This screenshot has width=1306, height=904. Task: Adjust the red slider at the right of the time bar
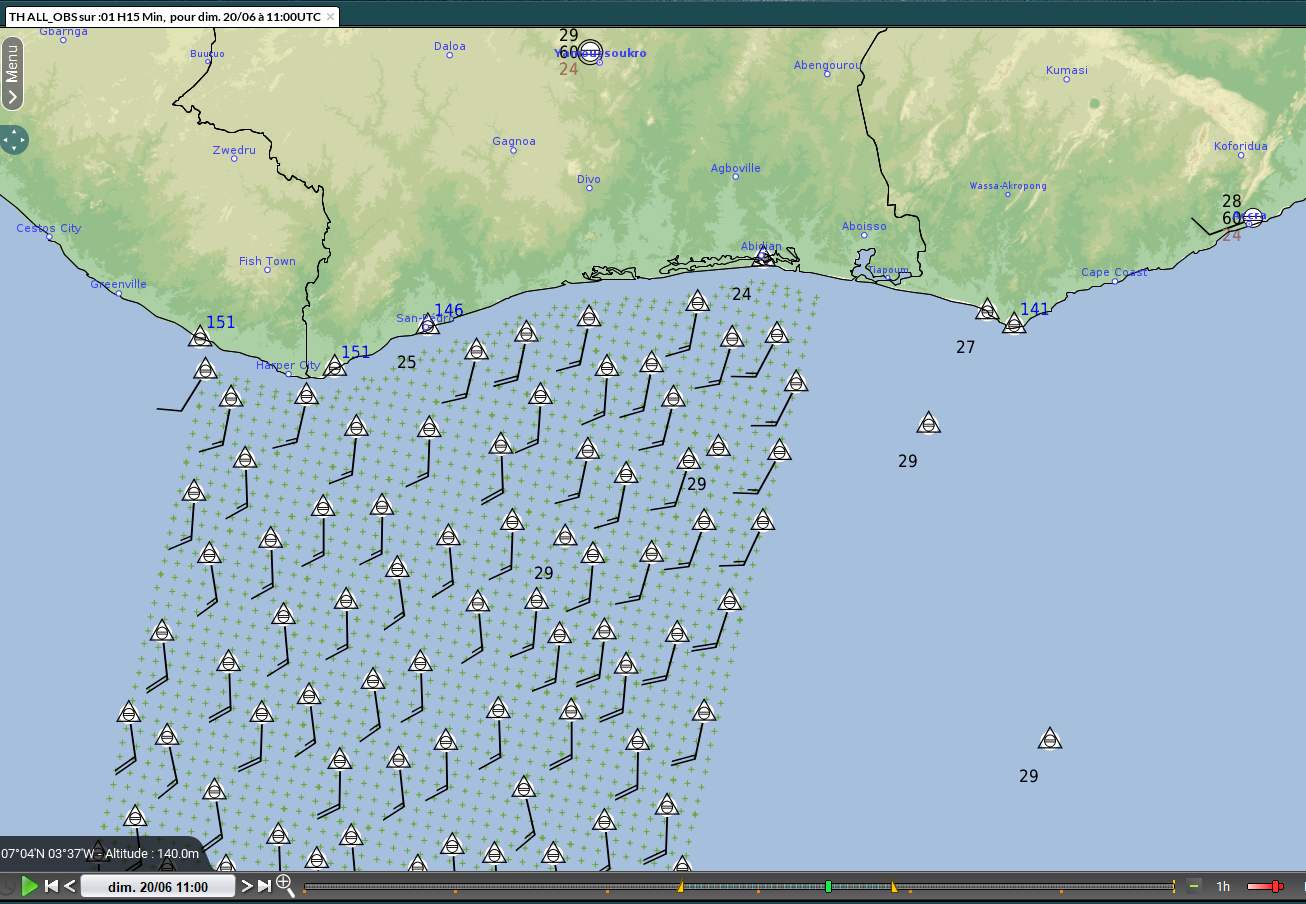1276,886
